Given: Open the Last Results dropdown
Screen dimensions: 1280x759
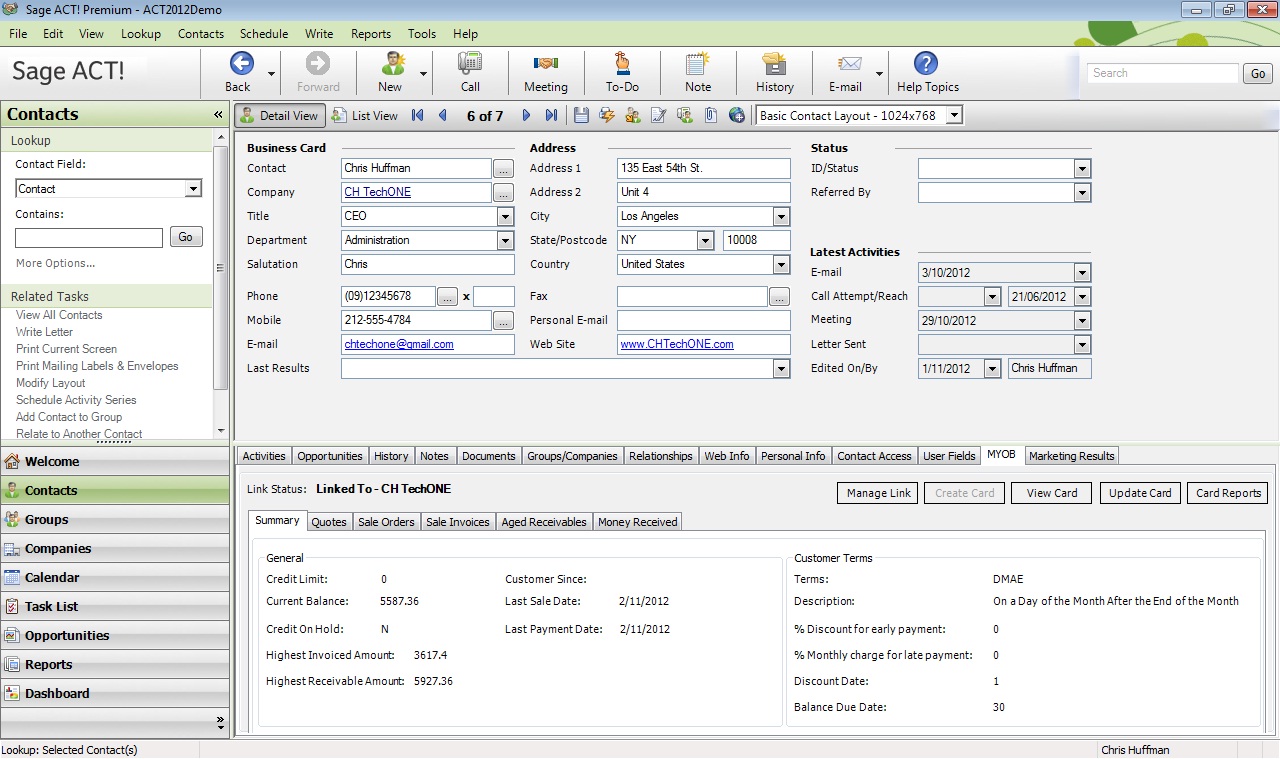Looking at the screenshot, I should coord(781,368).
